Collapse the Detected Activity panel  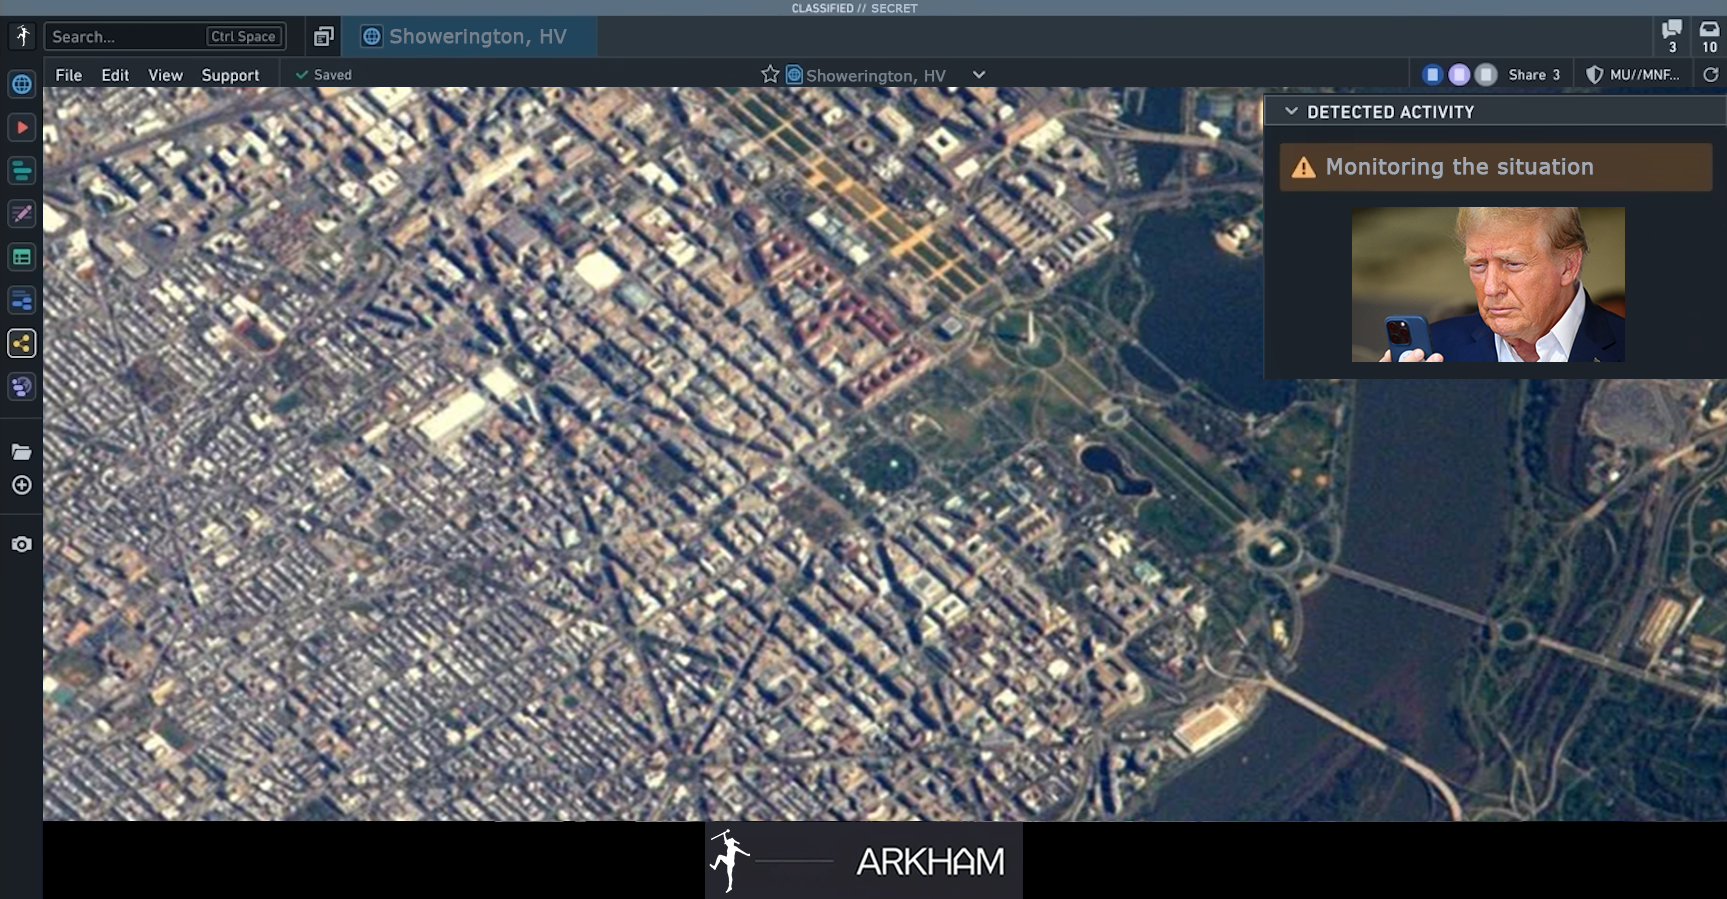(1291, 112)
